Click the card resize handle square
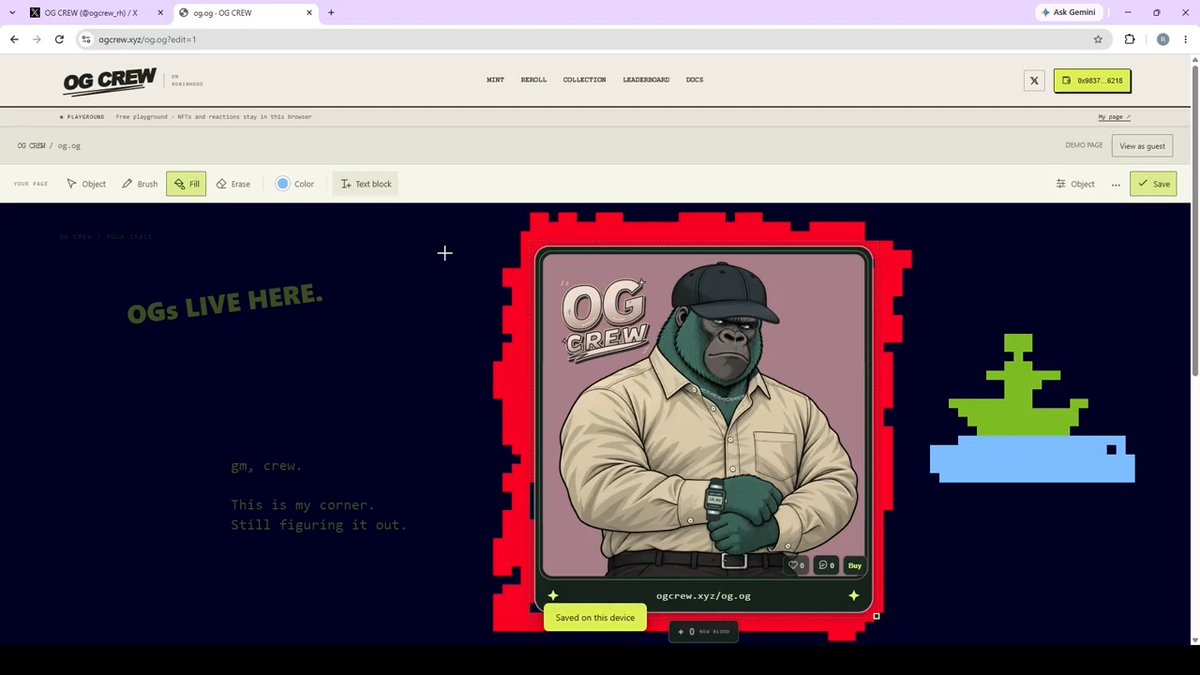Viewport: 1200px width, 675px height. tap(877, 616)
